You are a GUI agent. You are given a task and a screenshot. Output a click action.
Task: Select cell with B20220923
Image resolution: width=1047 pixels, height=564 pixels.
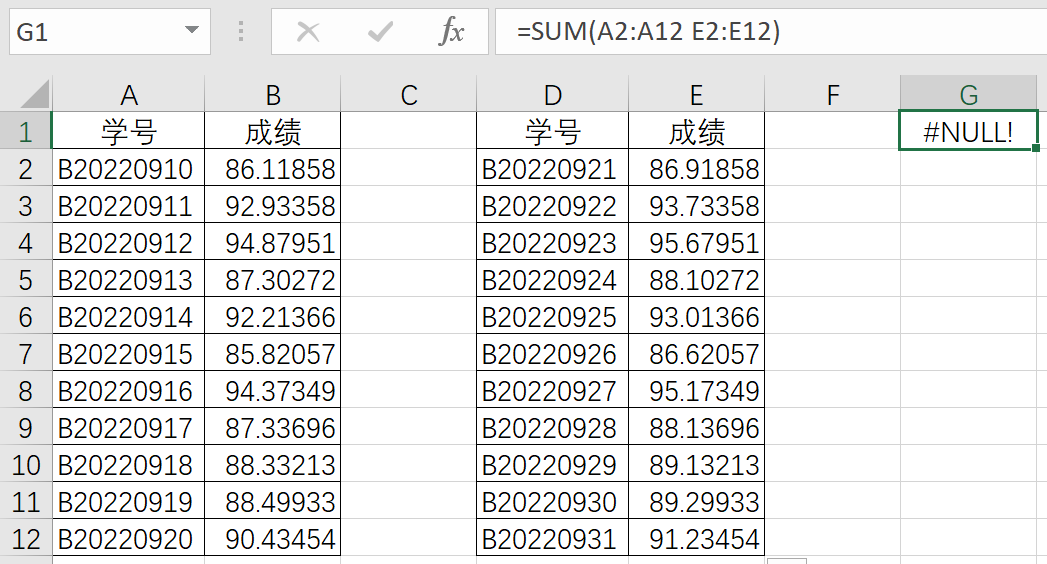552,242
